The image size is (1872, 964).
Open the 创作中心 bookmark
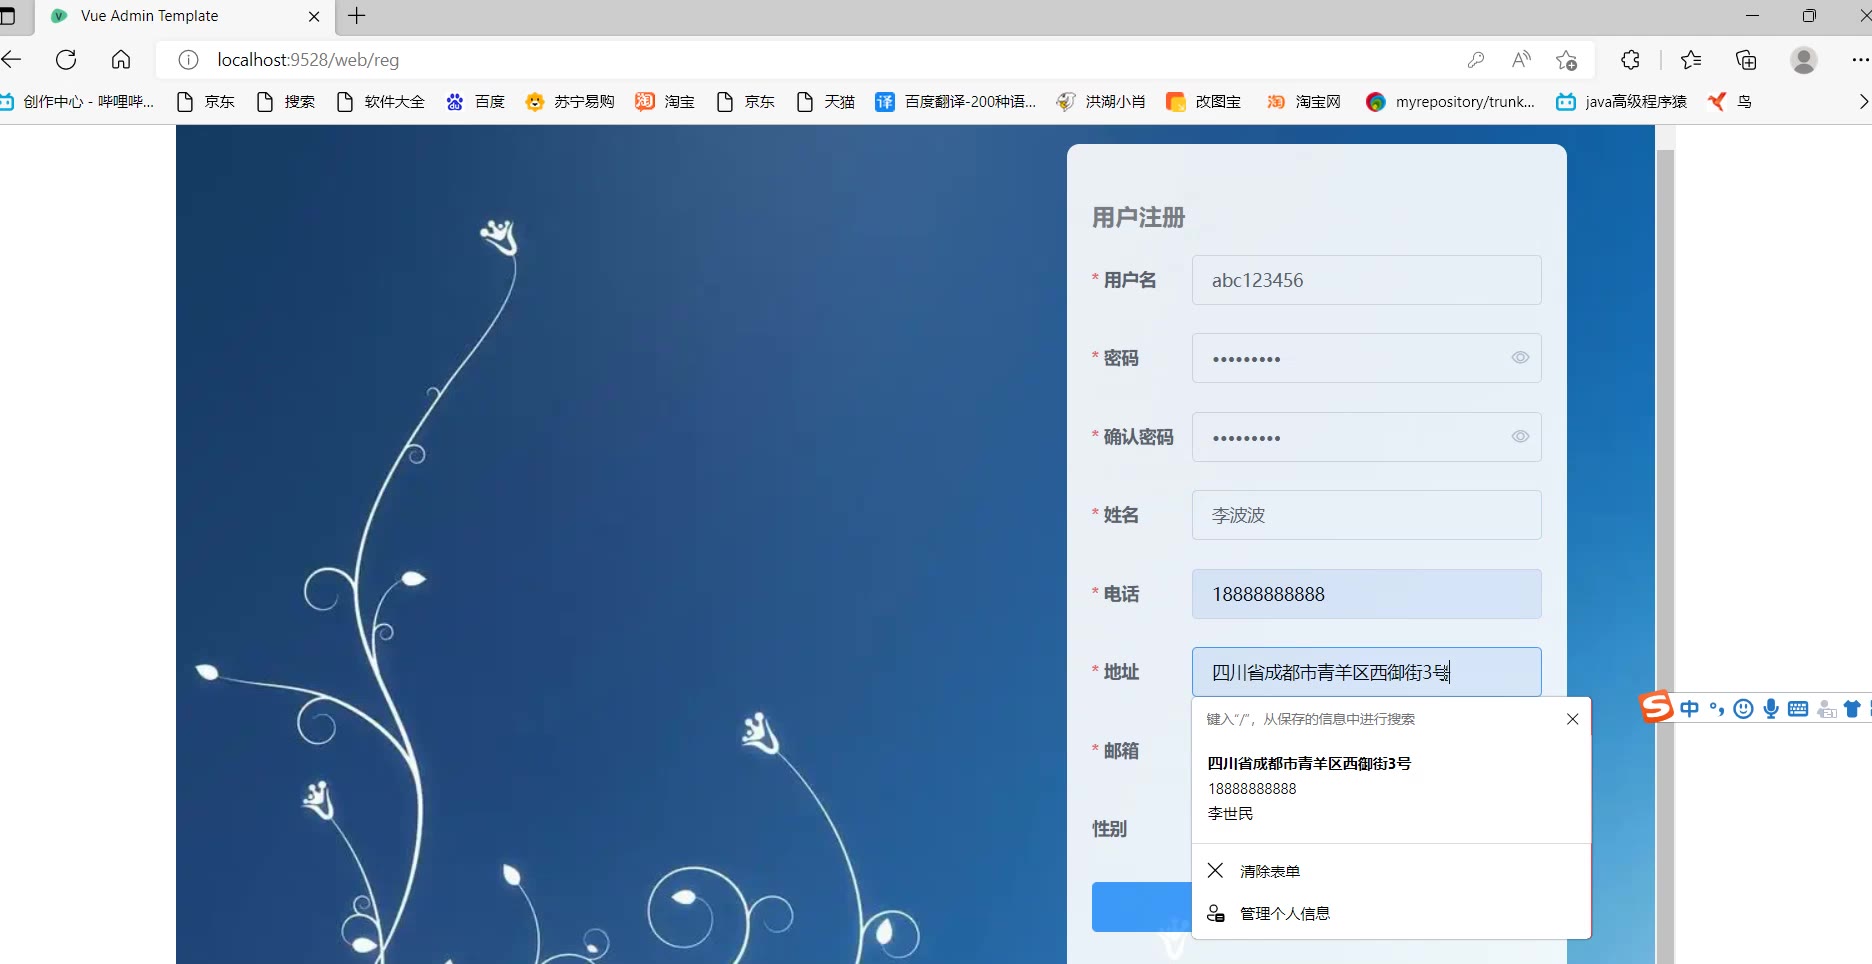[78, 102]
